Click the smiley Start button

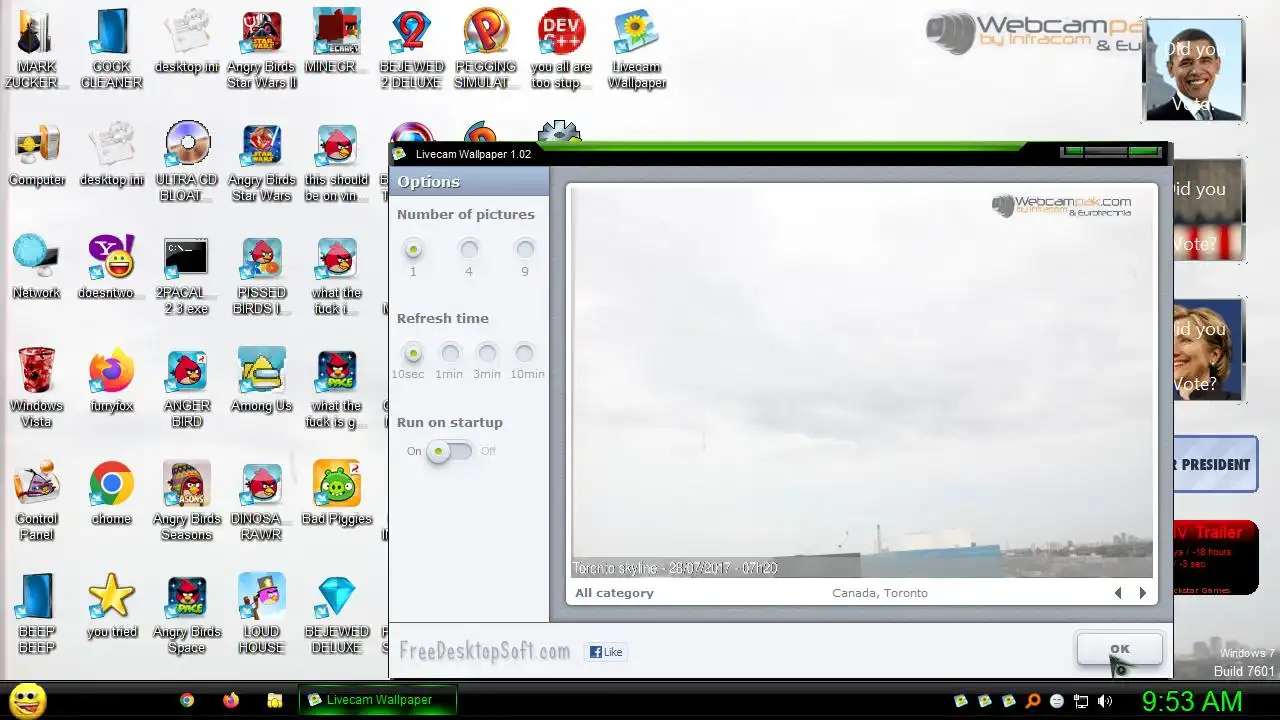coord(28,701)
